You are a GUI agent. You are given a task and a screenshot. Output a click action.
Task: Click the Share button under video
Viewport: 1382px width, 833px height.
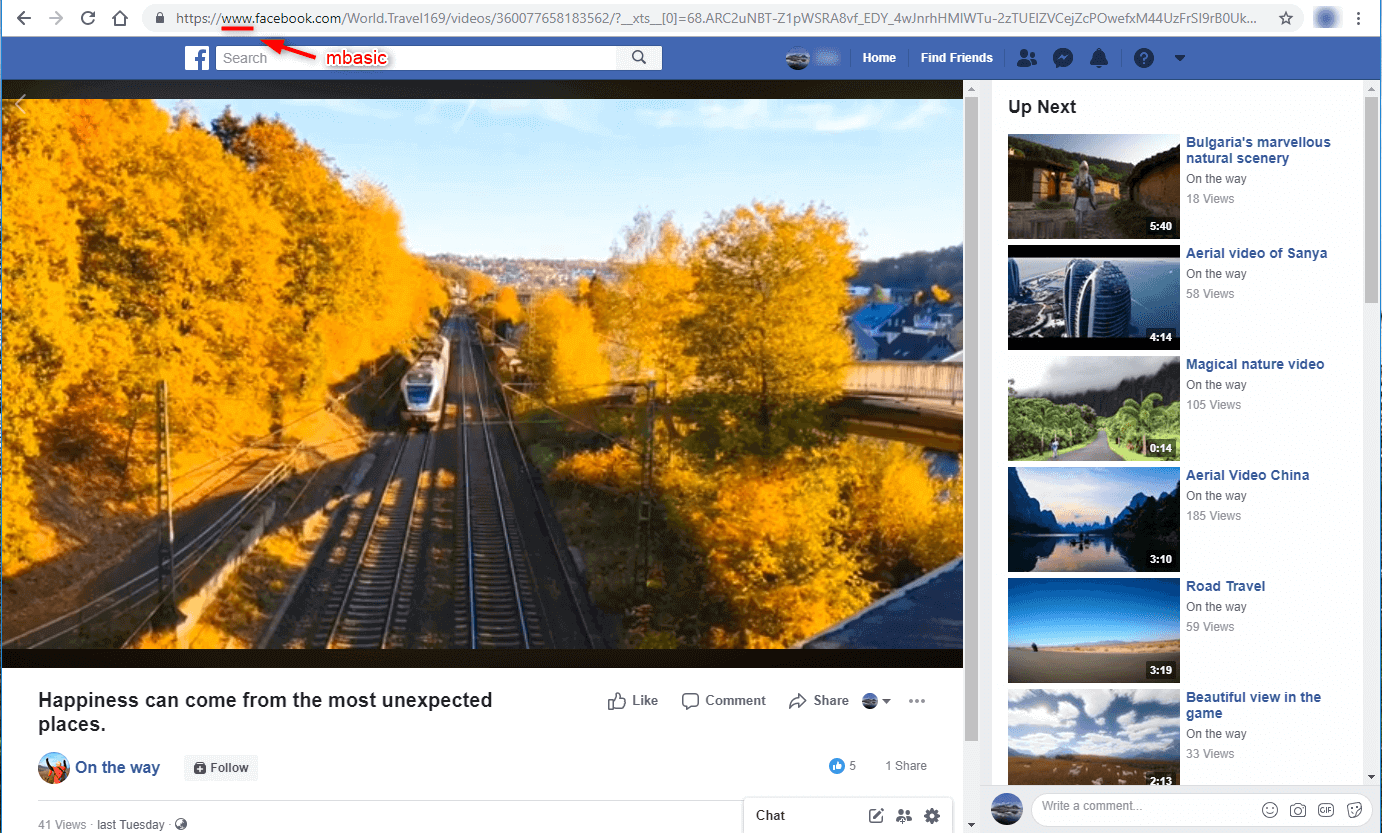click(819, 701)
